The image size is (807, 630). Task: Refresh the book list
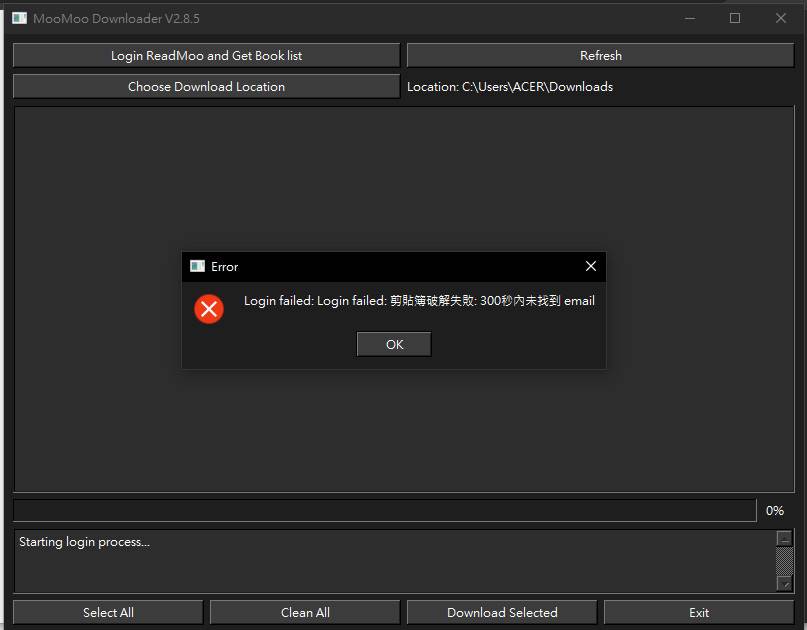[600, 56]
